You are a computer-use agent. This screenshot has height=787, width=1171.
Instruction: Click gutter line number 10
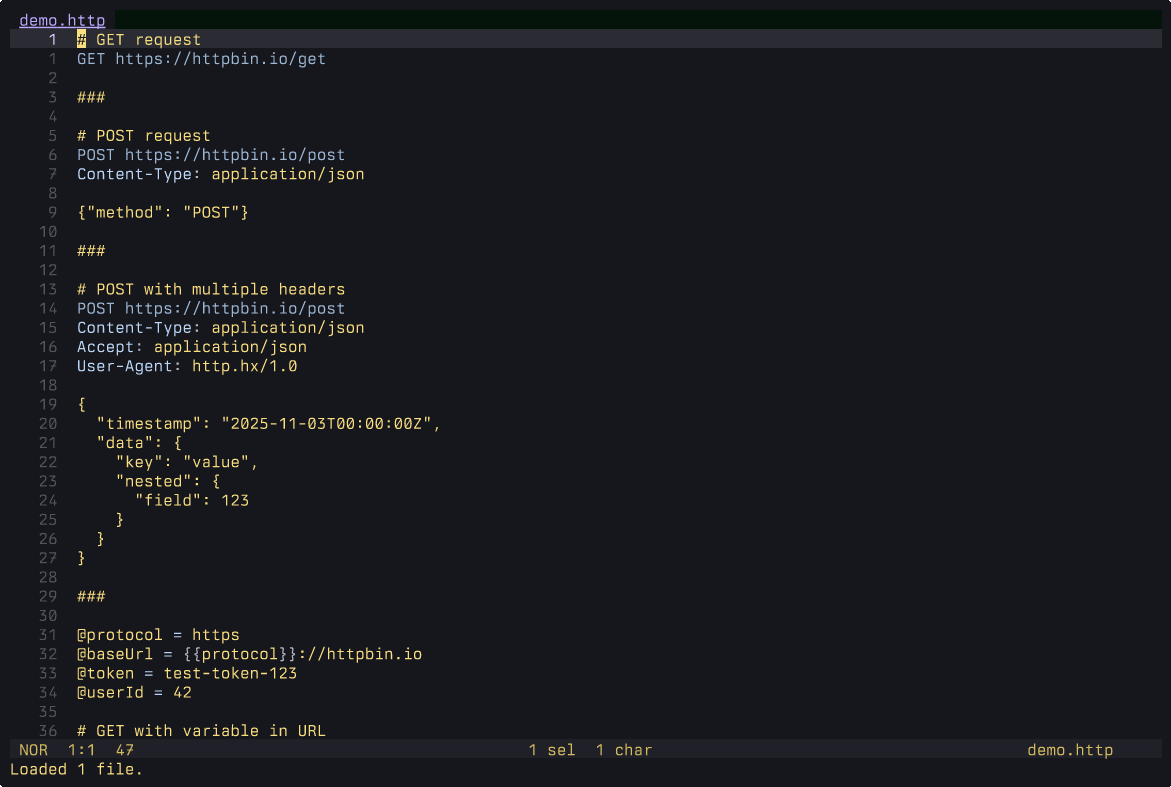pos(48,232)
